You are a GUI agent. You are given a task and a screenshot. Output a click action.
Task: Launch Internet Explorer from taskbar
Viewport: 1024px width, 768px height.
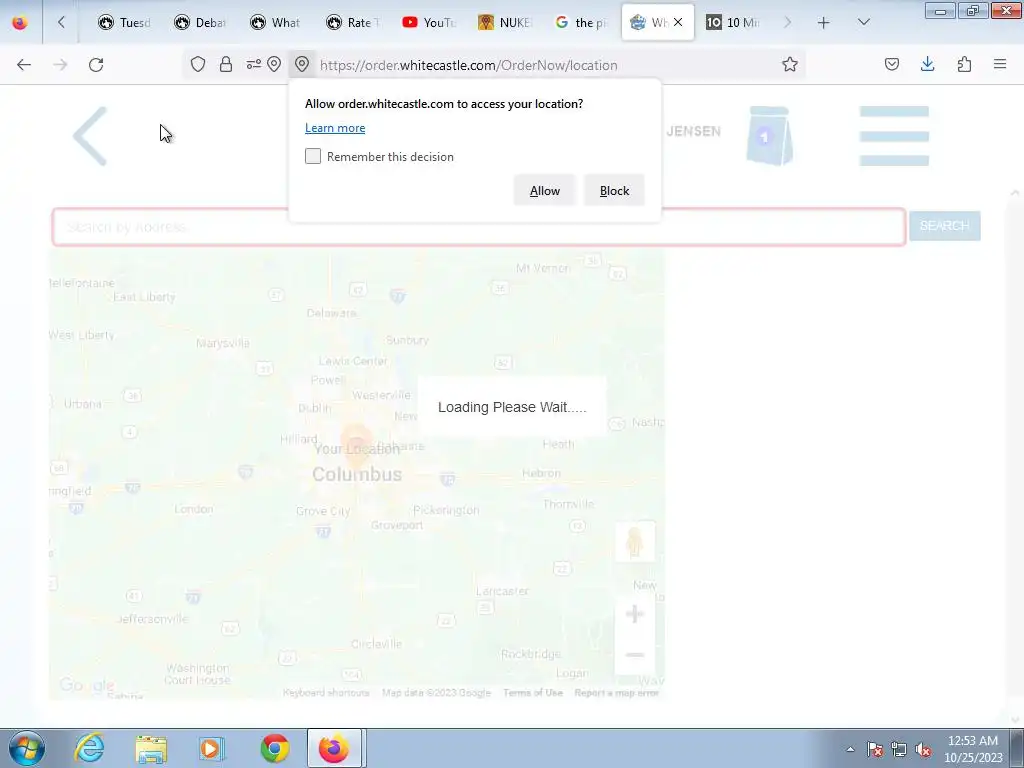[89, 748]
